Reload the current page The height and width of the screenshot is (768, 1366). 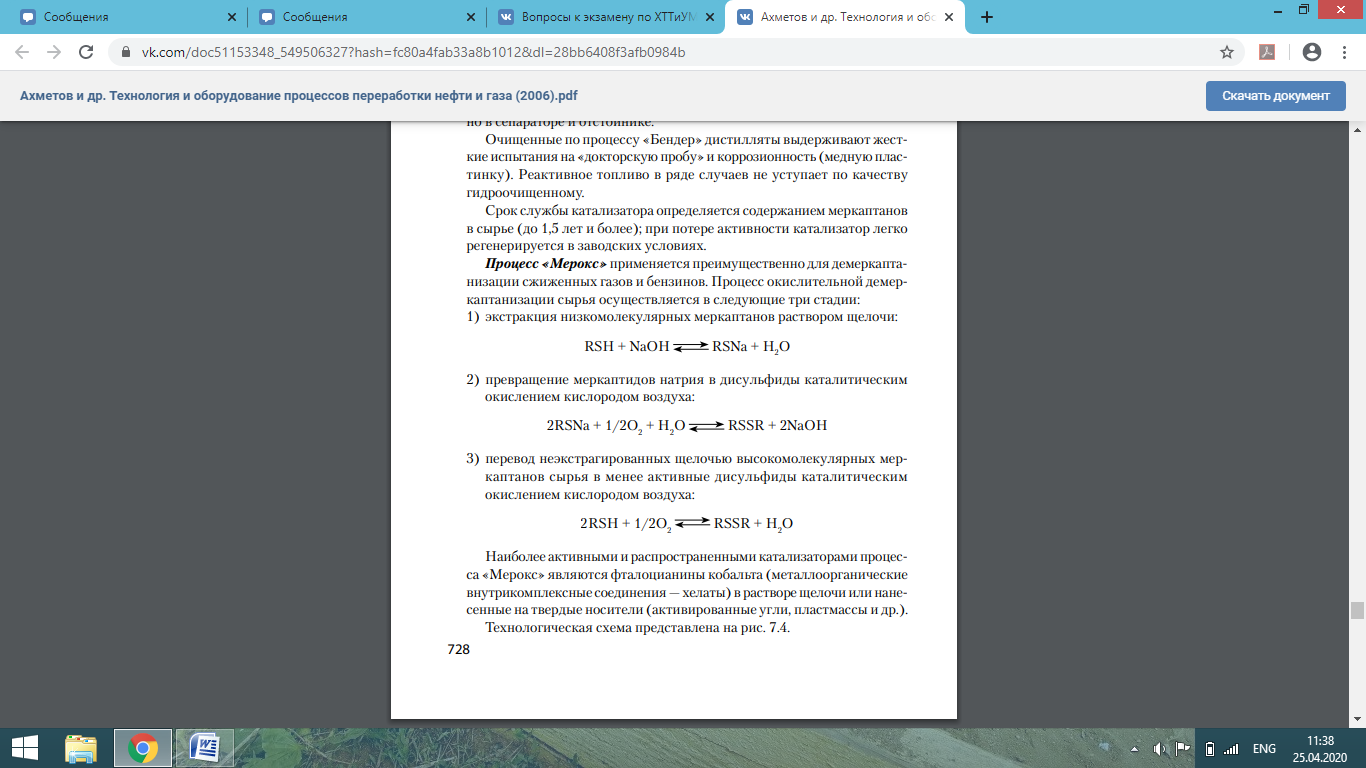(86, 52)
